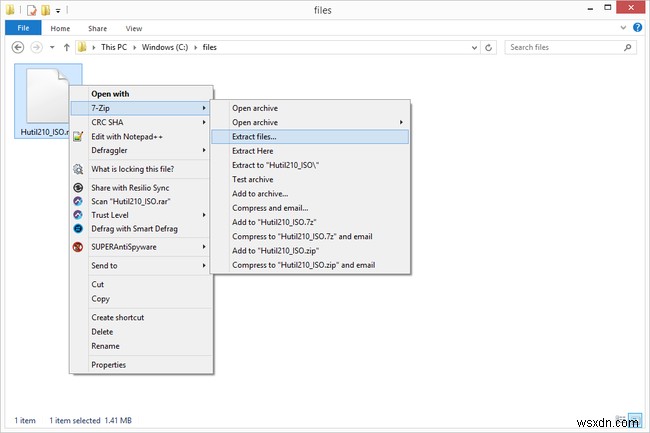Choose 'Extract files...' from the 7-Zip submenu

click(x=255, y=136)
